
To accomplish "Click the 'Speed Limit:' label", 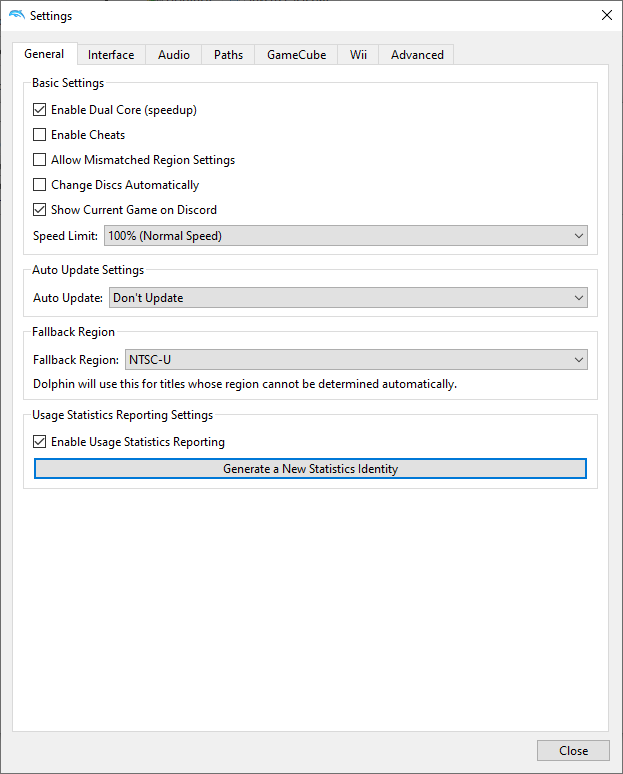I will (x=65, y=236).
